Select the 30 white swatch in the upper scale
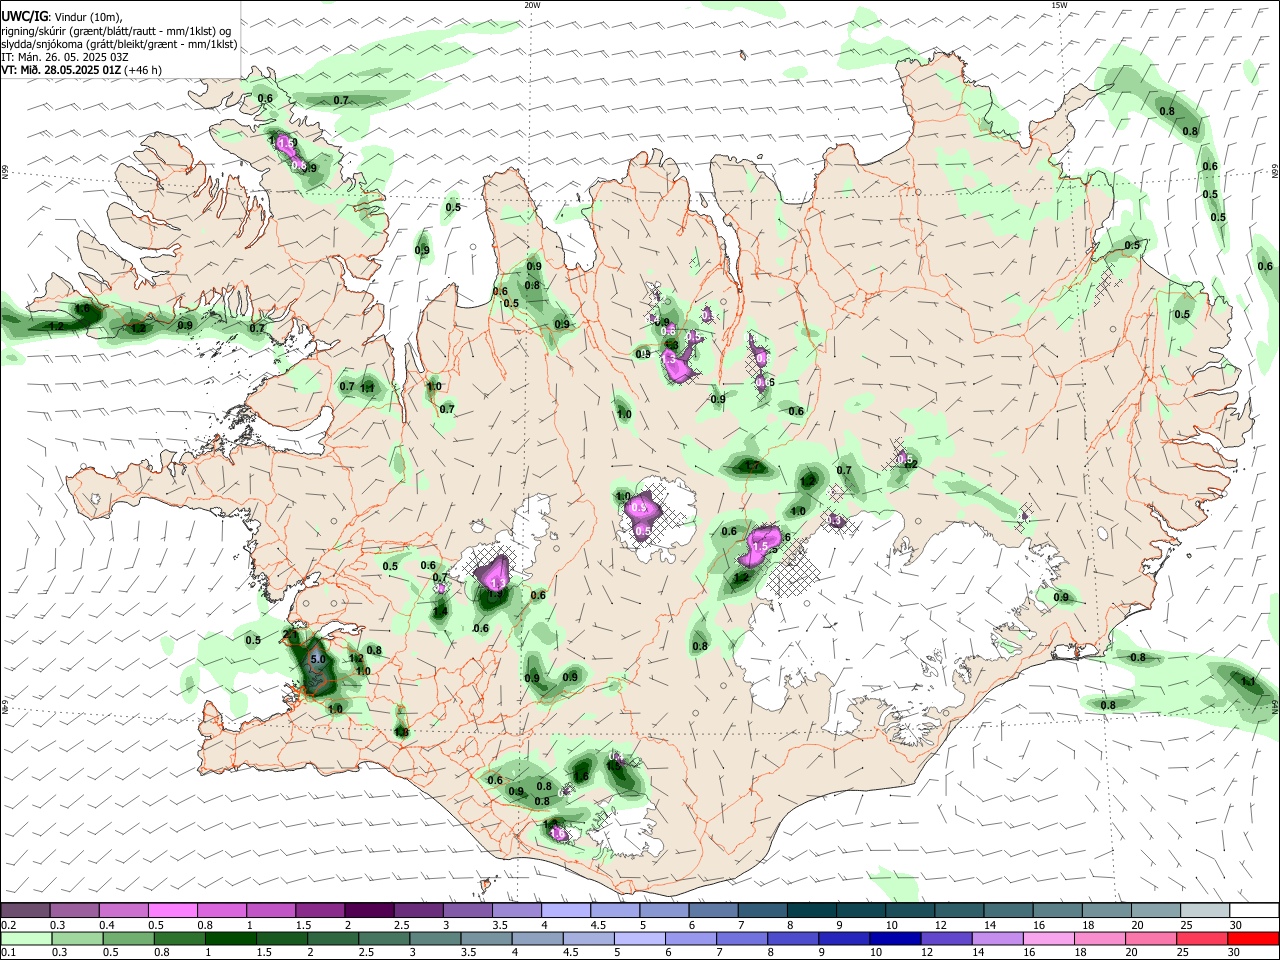Viewport: 1280px width, 960px height. [1254, 911]
